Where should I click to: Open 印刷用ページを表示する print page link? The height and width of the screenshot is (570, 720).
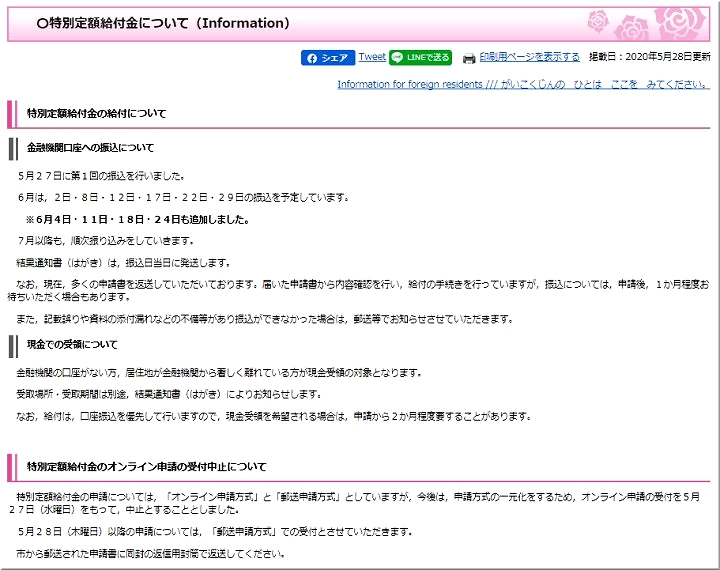tap(529, 57)
